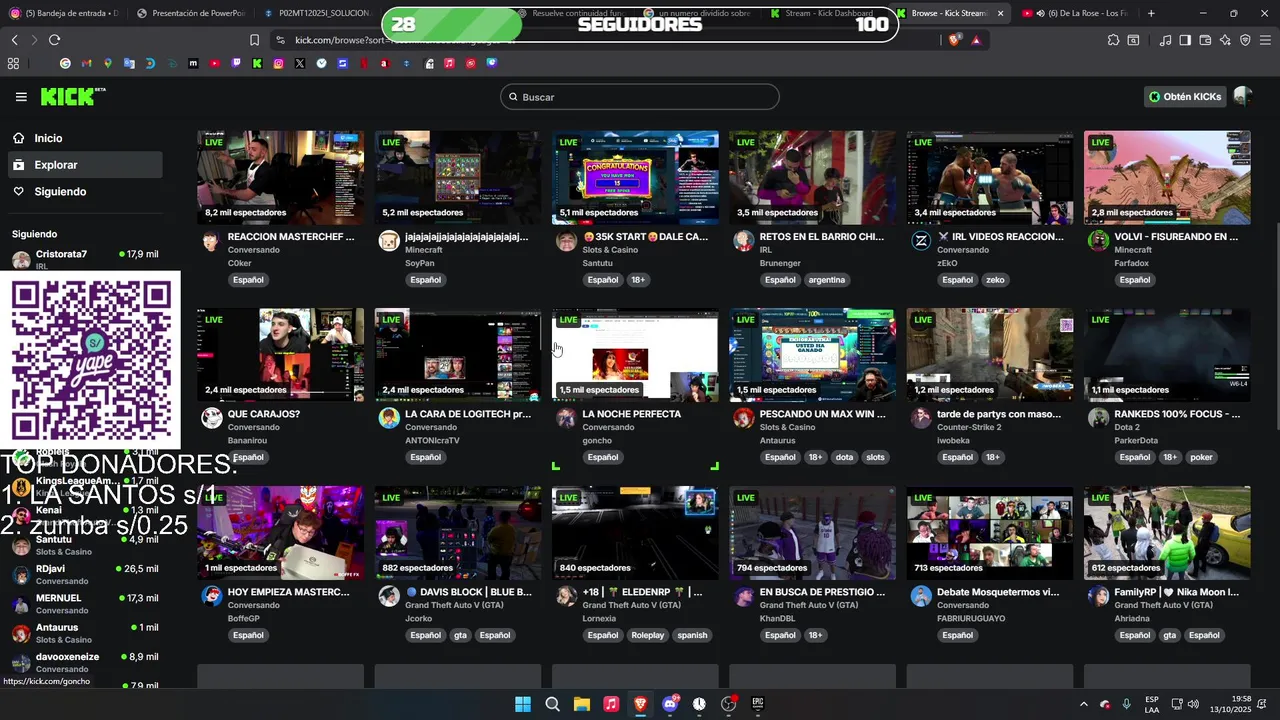Open REACCION MASTERCHEF stream thumbnail
The width and height of the screenshot is (1280, 720).
click(x=281, y=177)
